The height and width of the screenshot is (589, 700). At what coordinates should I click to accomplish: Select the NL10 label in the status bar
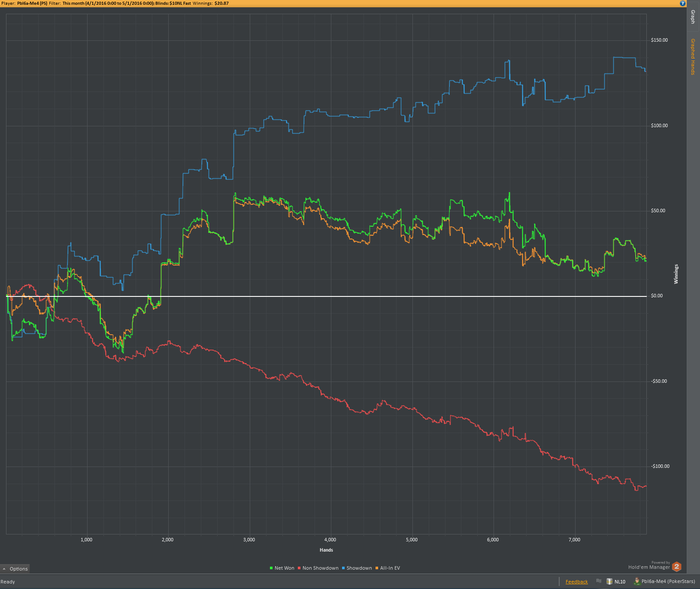[x=620, y=581]
